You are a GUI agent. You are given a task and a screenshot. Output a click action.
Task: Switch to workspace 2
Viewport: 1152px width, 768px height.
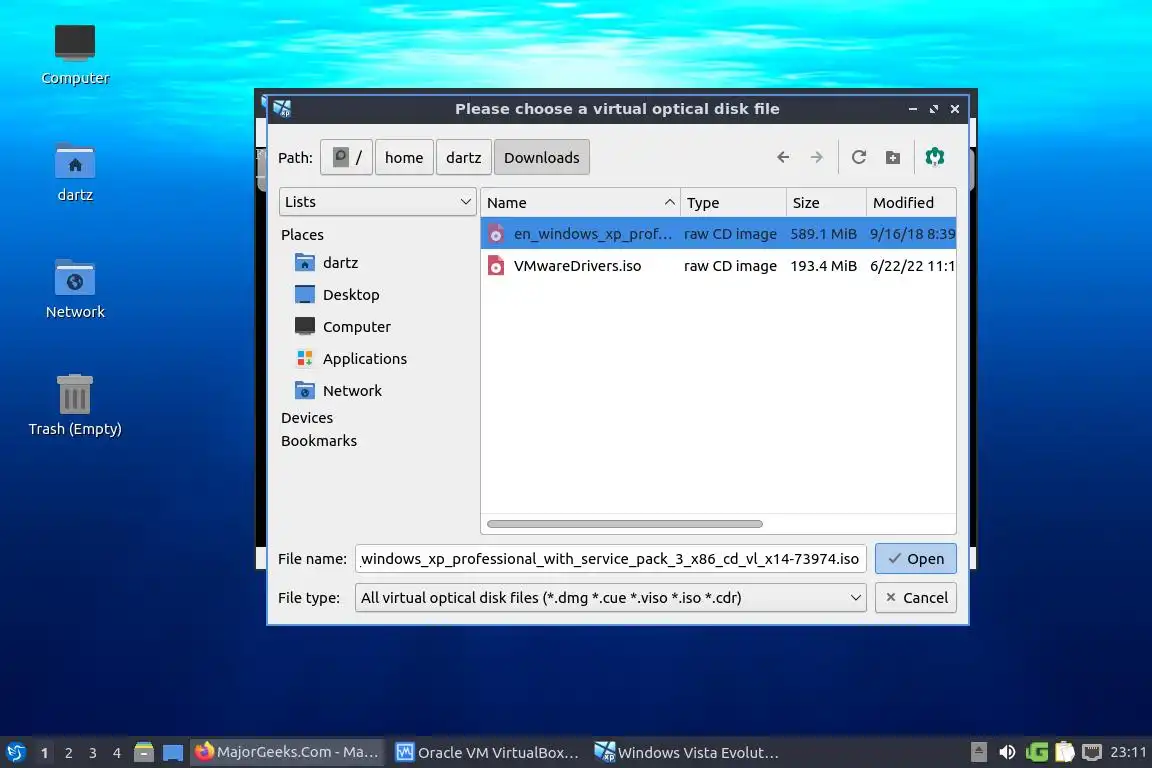tap(68, 753)
